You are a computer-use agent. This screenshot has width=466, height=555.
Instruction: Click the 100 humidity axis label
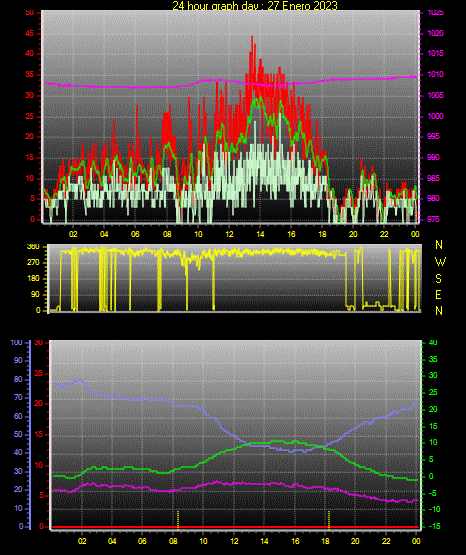(17, 343)
